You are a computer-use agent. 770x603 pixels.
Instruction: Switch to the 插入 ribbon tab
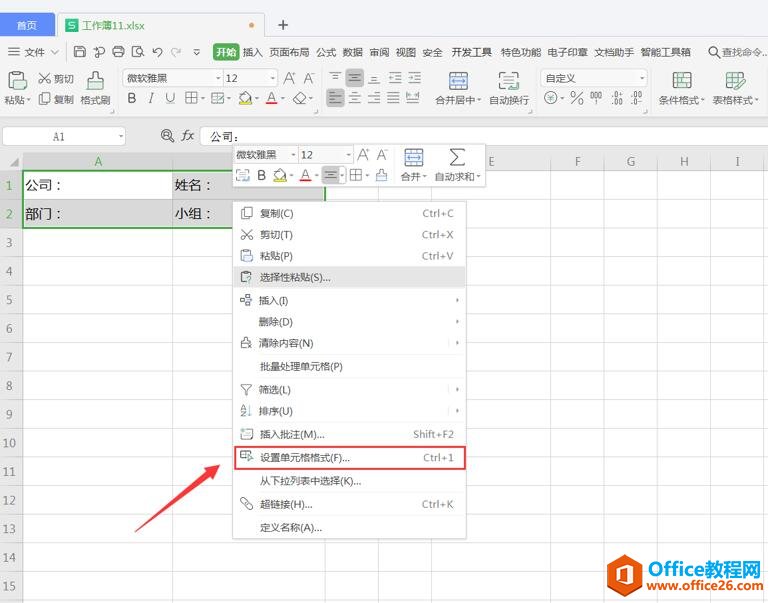click(252, 52)
